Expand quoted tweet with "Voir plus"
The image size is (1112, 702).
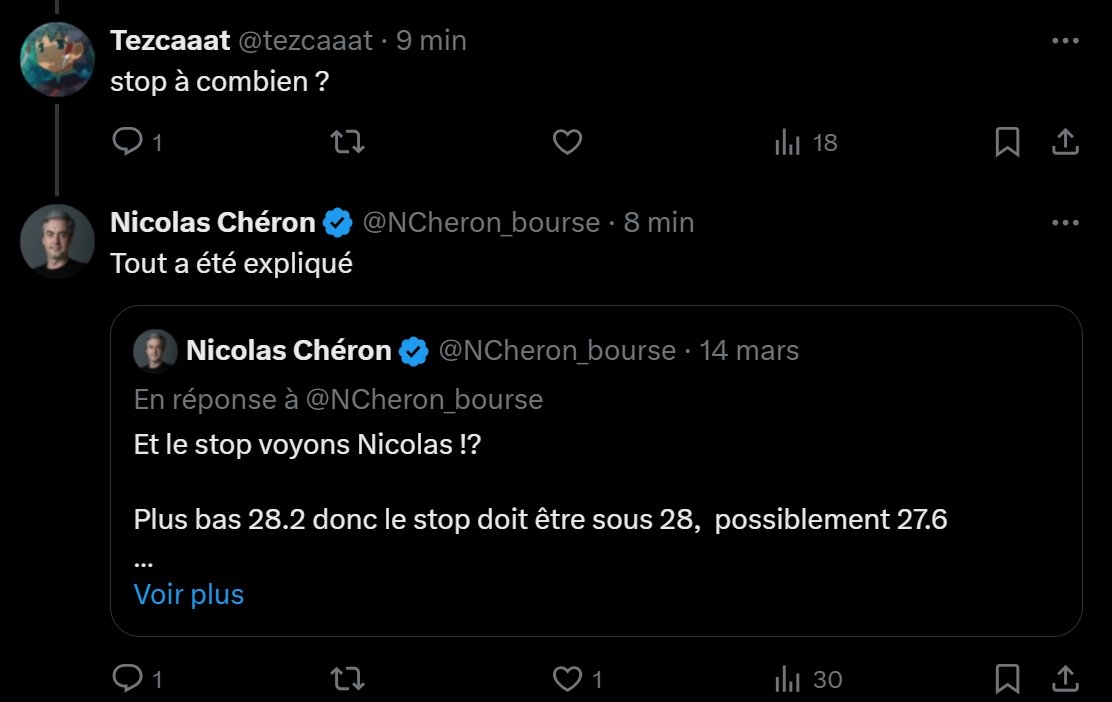[189, 594]
